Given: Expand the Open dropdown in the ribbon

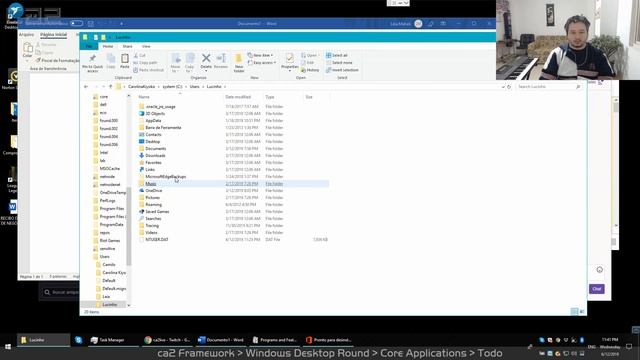Looking at the screenshot, I should point(310,55).
